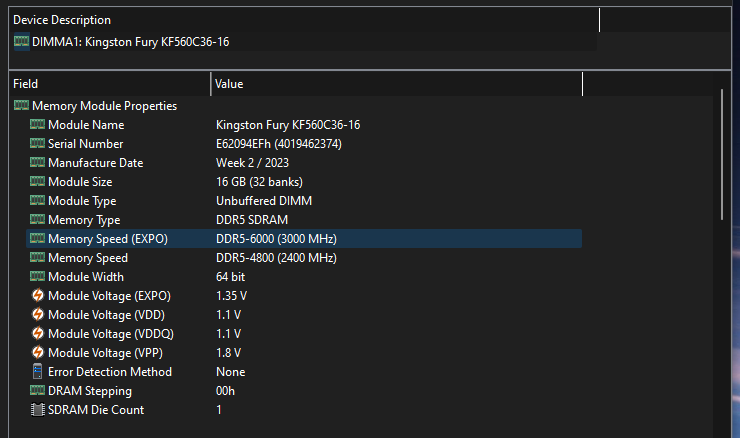Click the Module Voltage (VDDQ) icon
The image size is (740, 438).
coord(38,334)
